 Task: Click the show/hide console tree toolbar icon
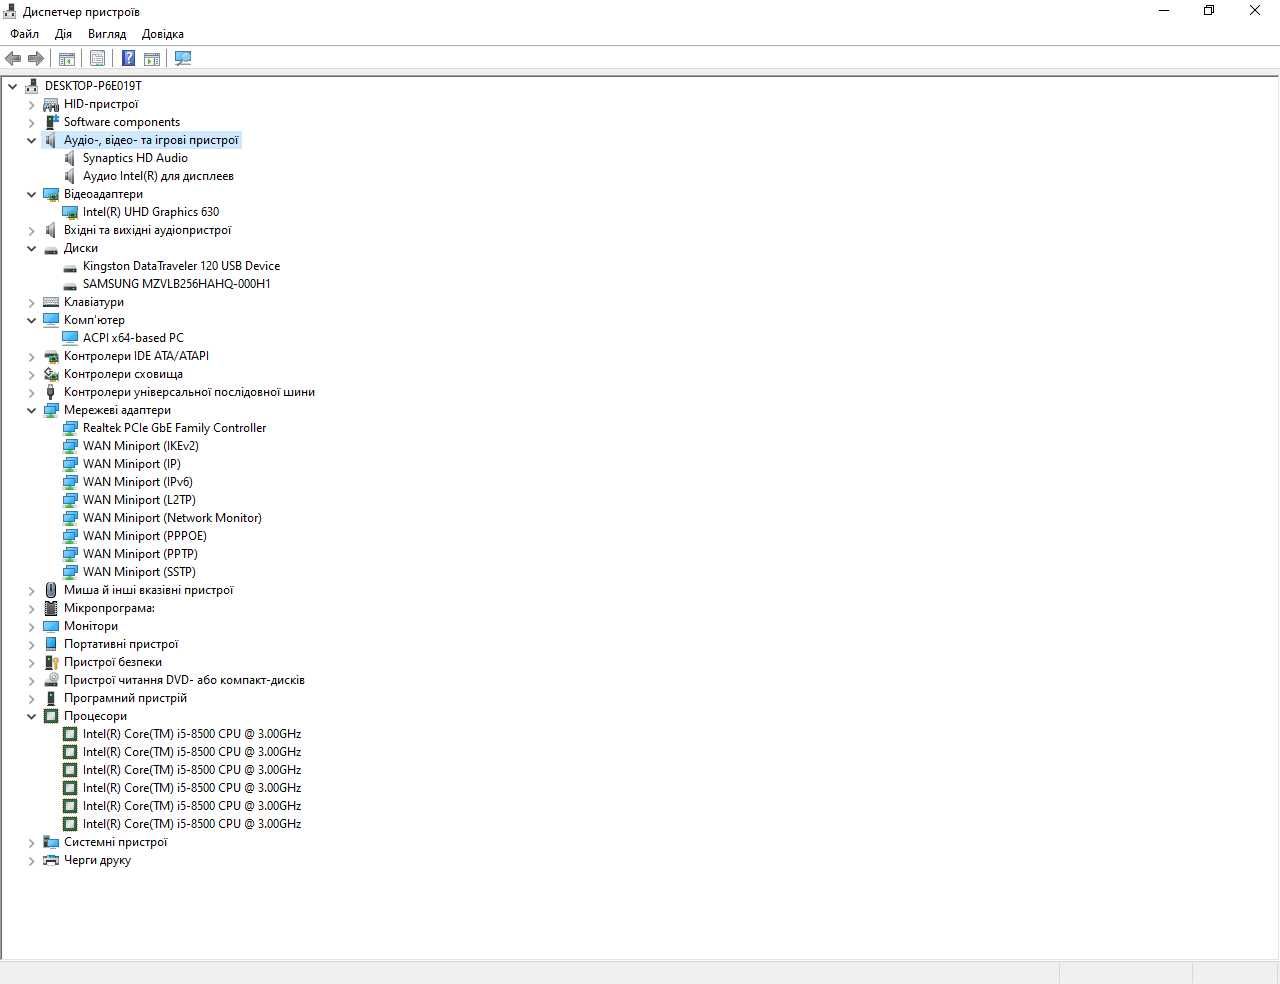67,58
